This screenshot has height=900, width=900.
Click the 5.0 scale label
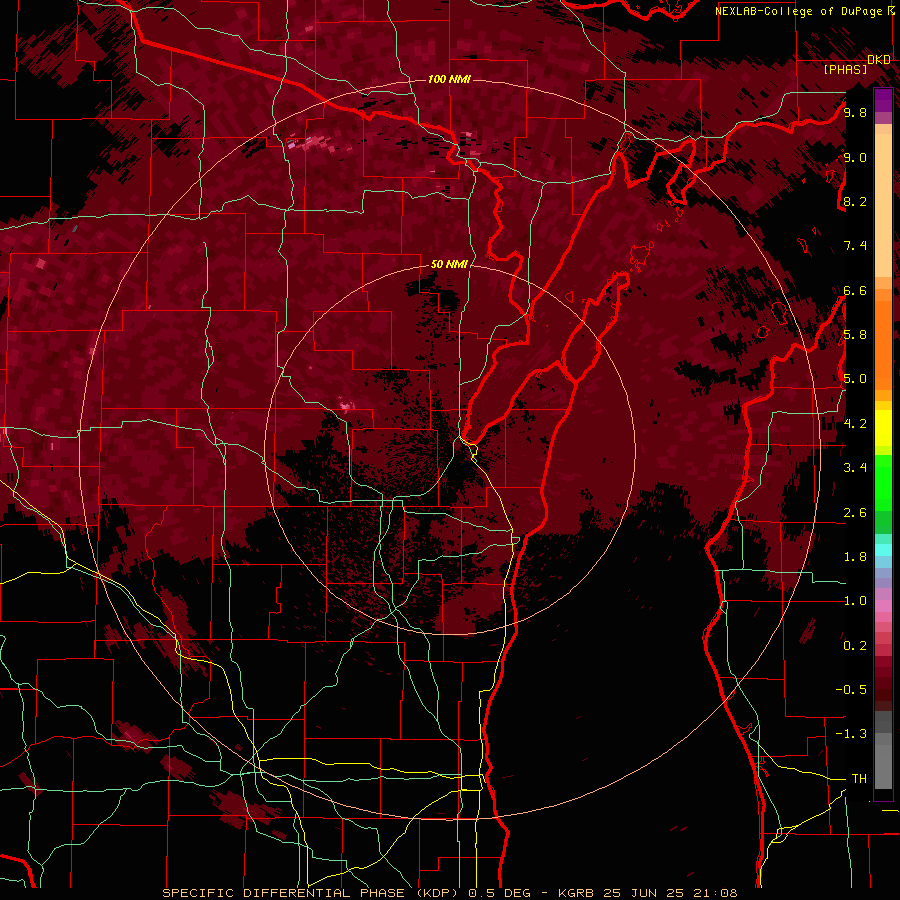click(x=855, y=379)
